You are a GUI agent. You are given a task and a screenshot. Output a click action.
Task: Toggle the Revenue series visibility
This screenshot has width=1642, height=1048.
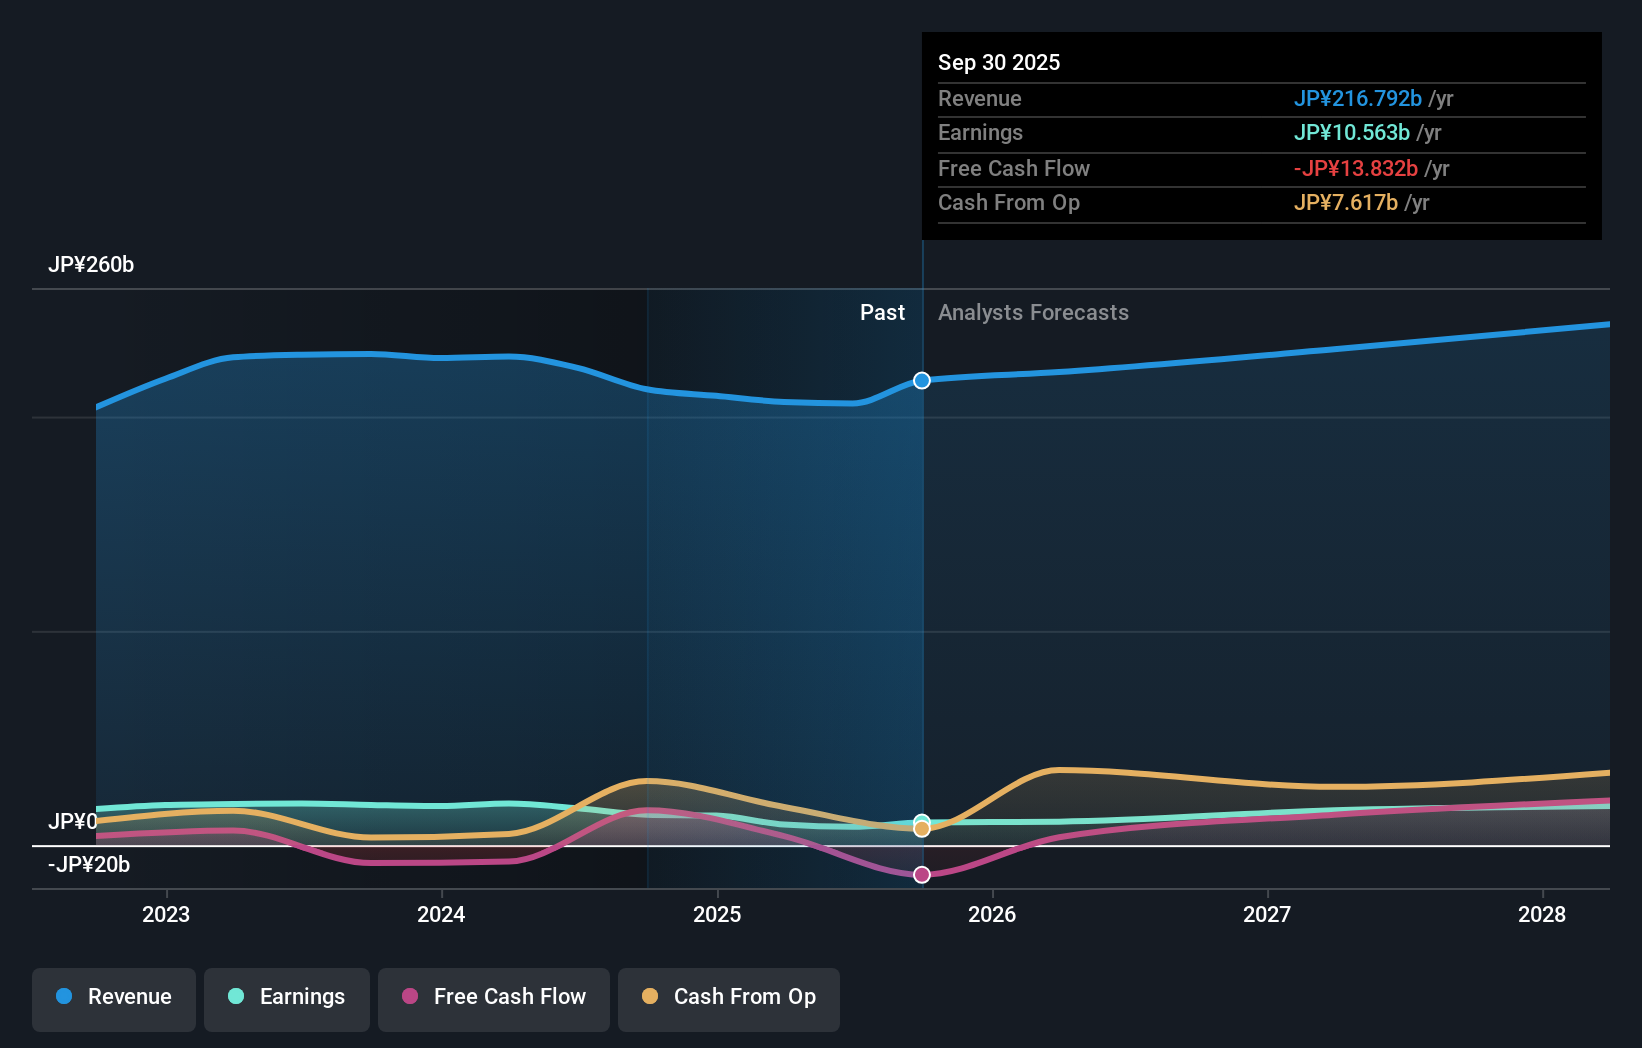[x=113, y=997]
